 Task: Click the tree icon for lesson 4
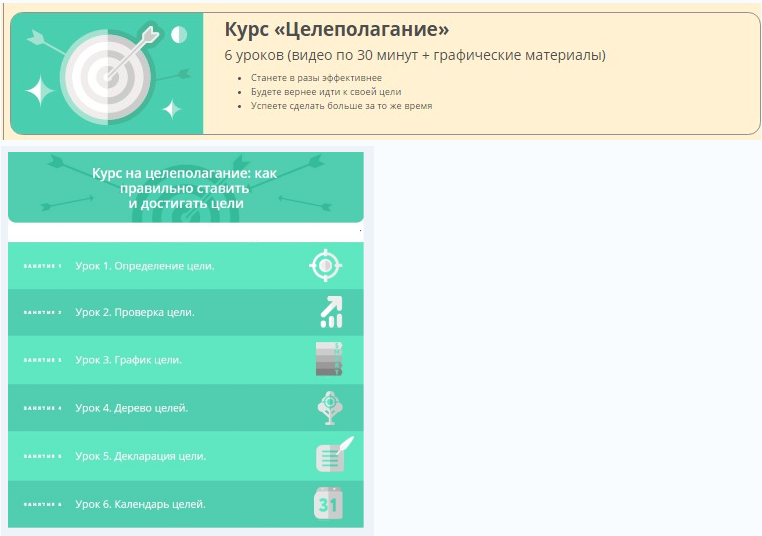pos(329,408)
